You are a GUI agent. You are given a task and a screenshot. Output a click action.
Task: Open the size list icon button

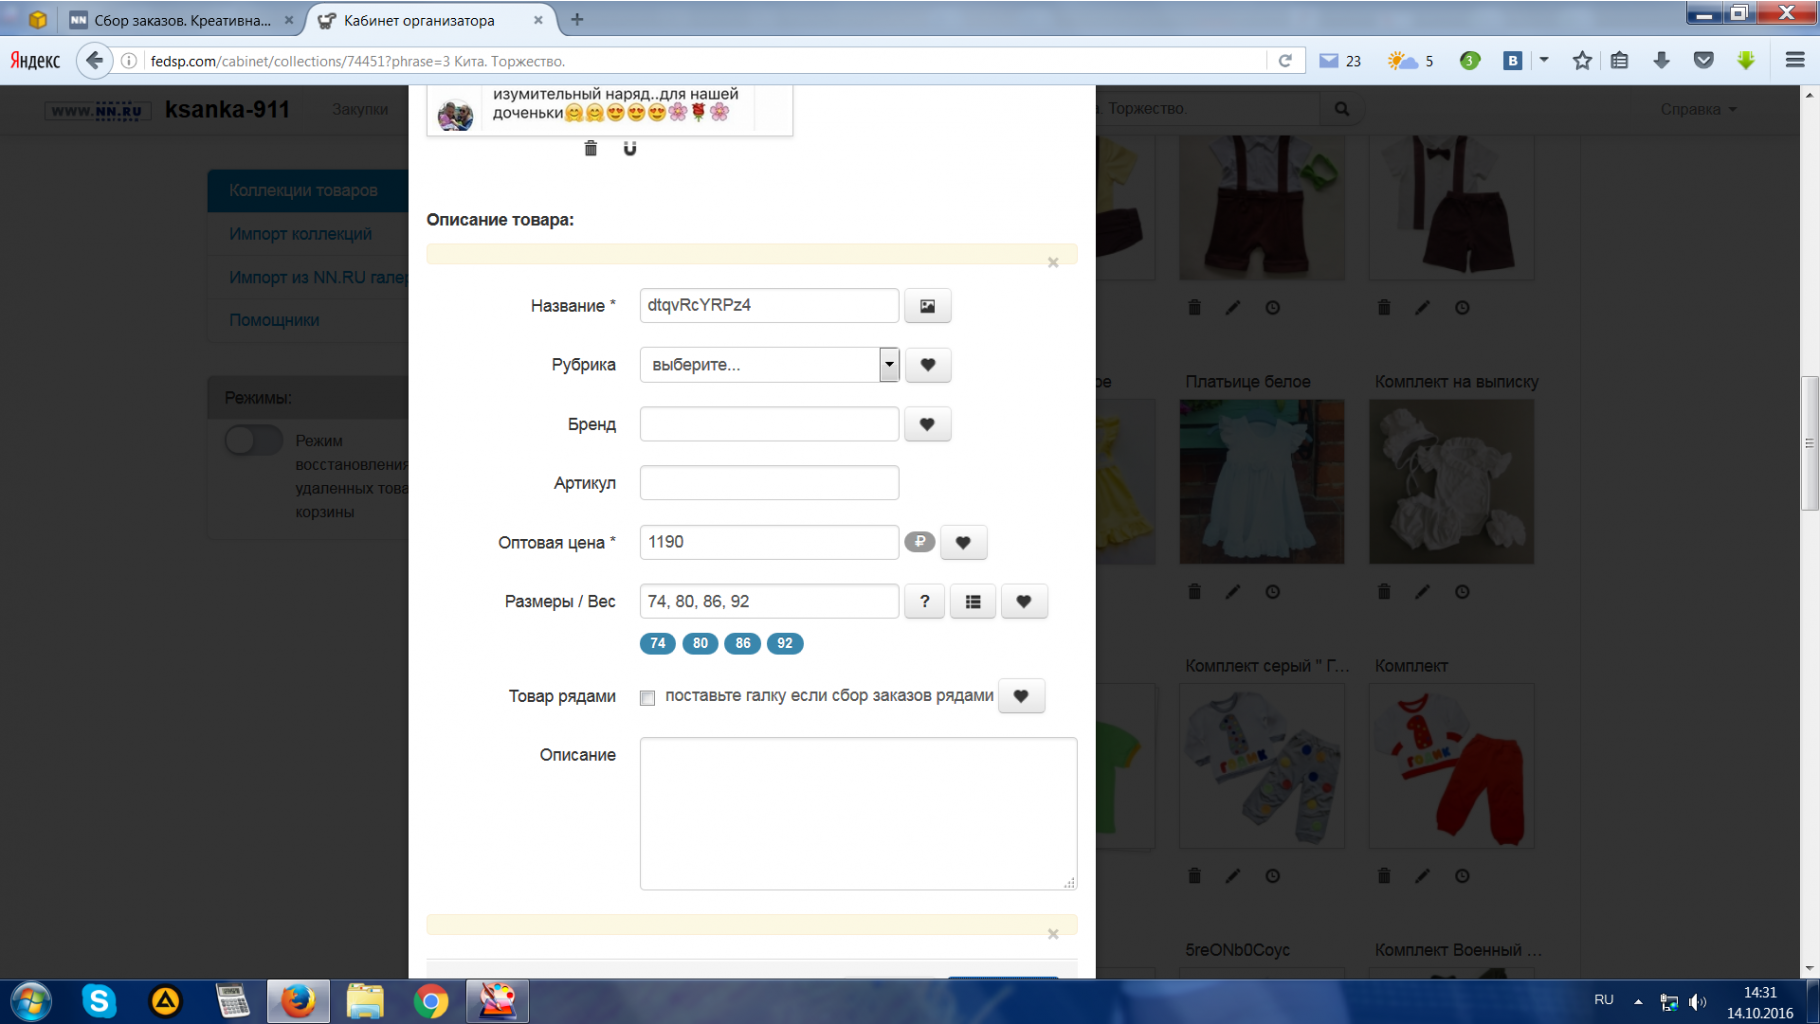pyautogui.click(x=972, y=601)
